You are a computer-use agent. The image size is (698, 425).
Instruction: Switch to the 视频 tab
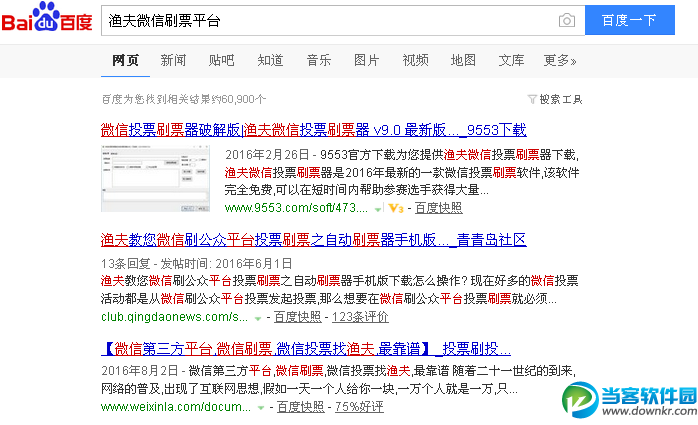pyautogui.click(x=415, y=60)
